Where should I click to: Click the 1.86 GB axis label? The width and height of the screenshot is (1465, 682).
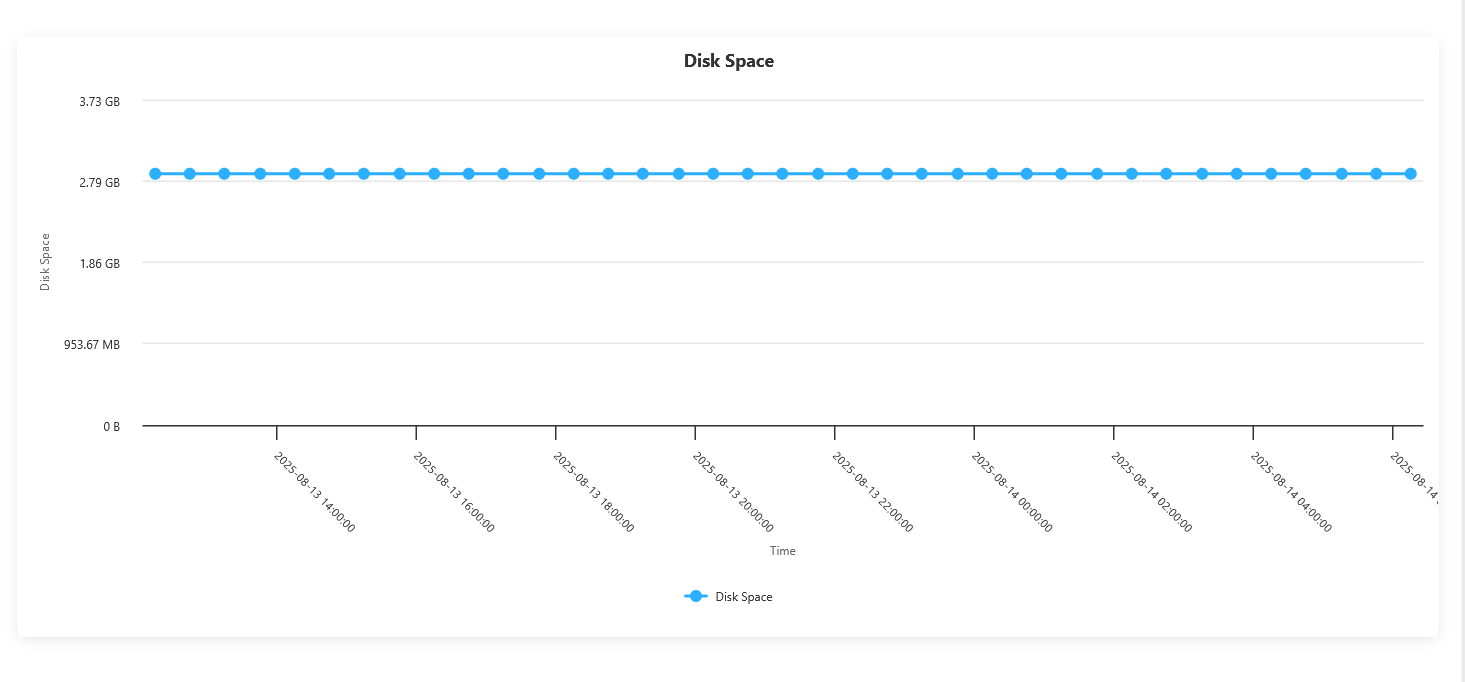pos(100,264)
